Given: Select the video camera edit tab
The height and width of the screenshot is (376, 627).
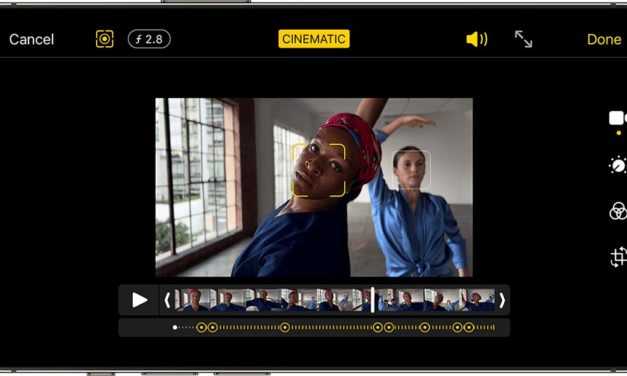Looking at the screenshot, I should coord(618,118).
